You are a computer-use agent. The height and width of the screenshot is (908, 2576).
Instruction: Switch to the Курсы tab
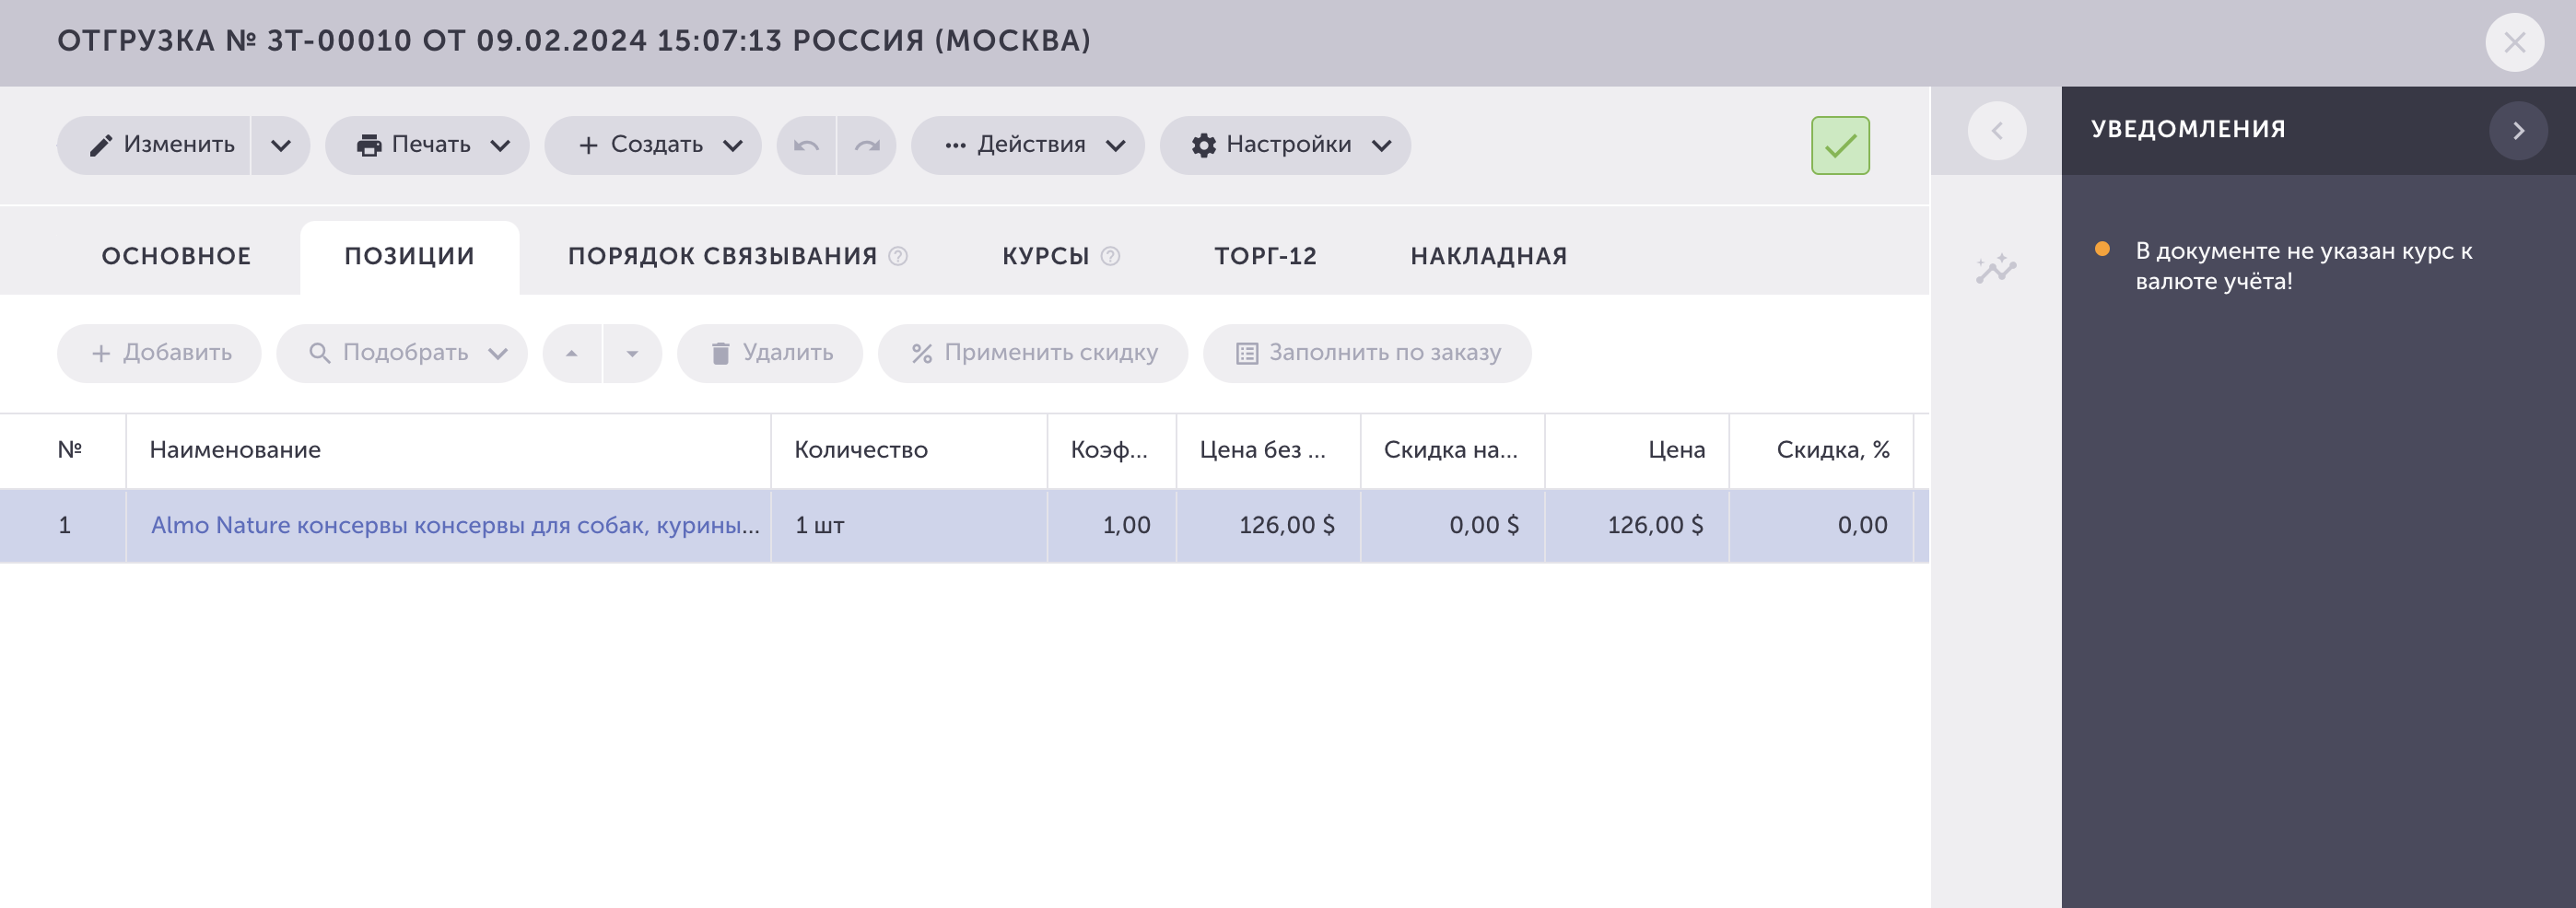tap(1045, 256)
